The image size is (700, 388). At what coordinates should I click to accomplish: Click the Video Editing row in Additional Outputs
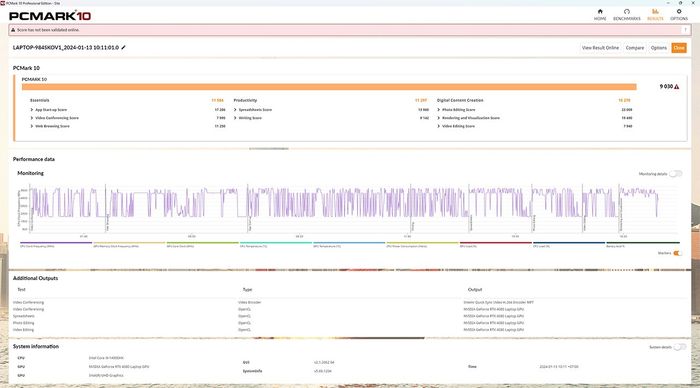tap(350, 330)
